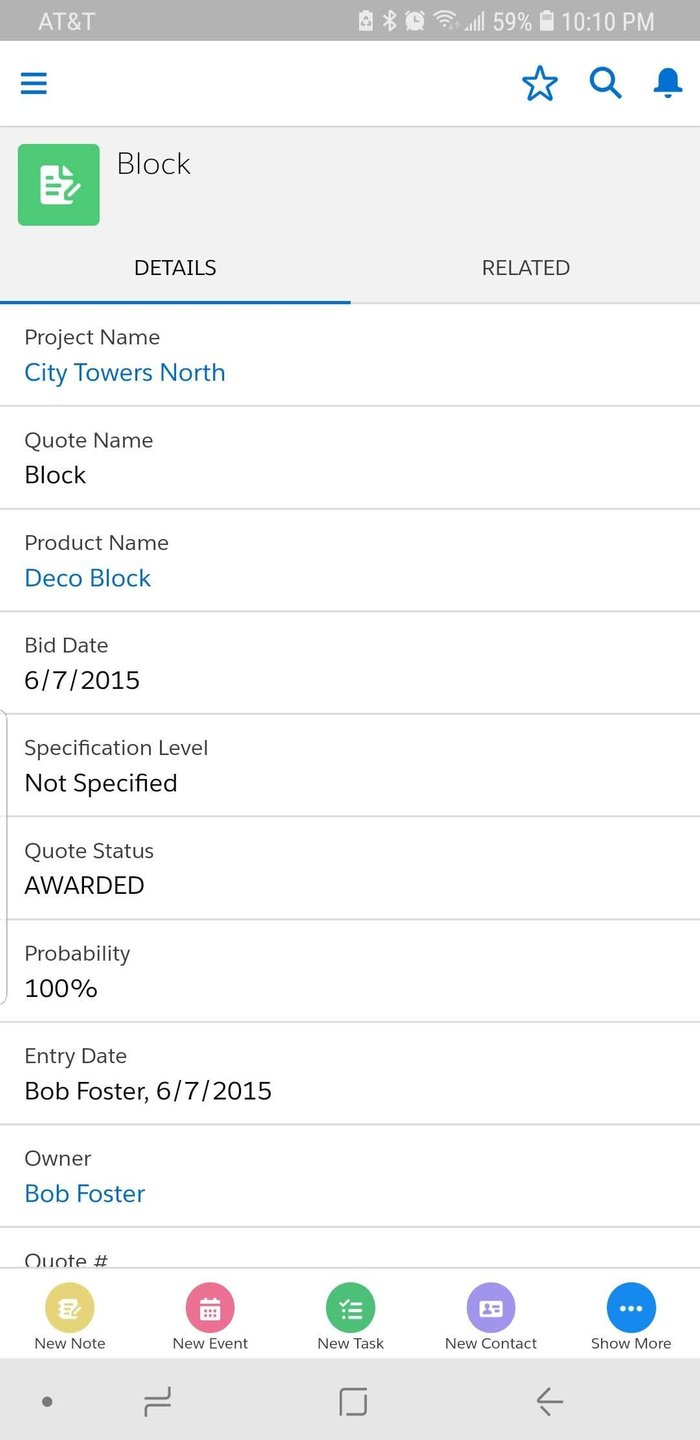Add a New Contact
Viewport: 700px width, 1440px height.
pyautogui.click(x=491, y=1318)
